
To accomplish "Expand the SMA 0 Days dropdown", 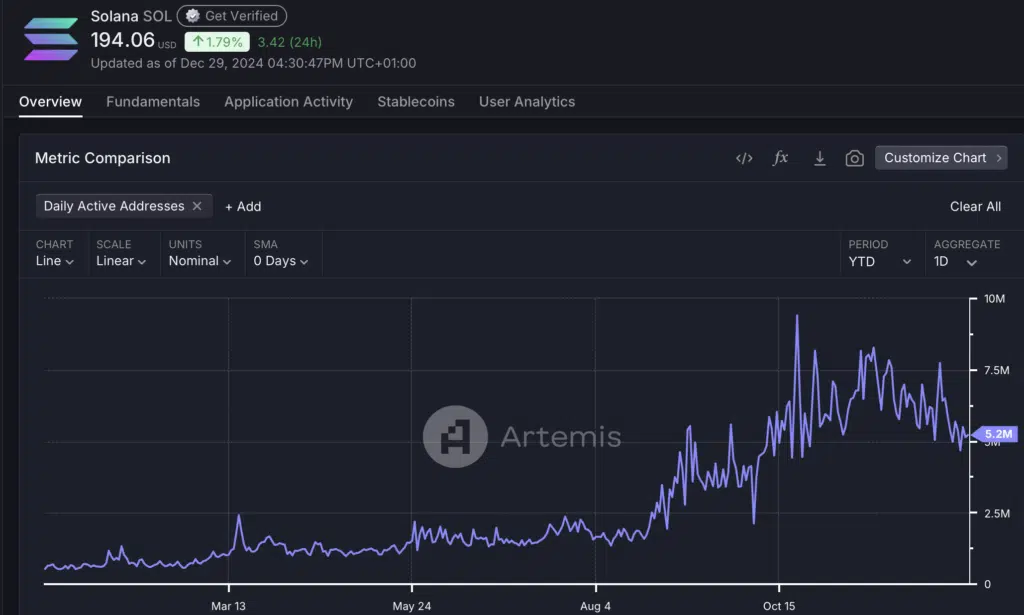I will point(280,261).
